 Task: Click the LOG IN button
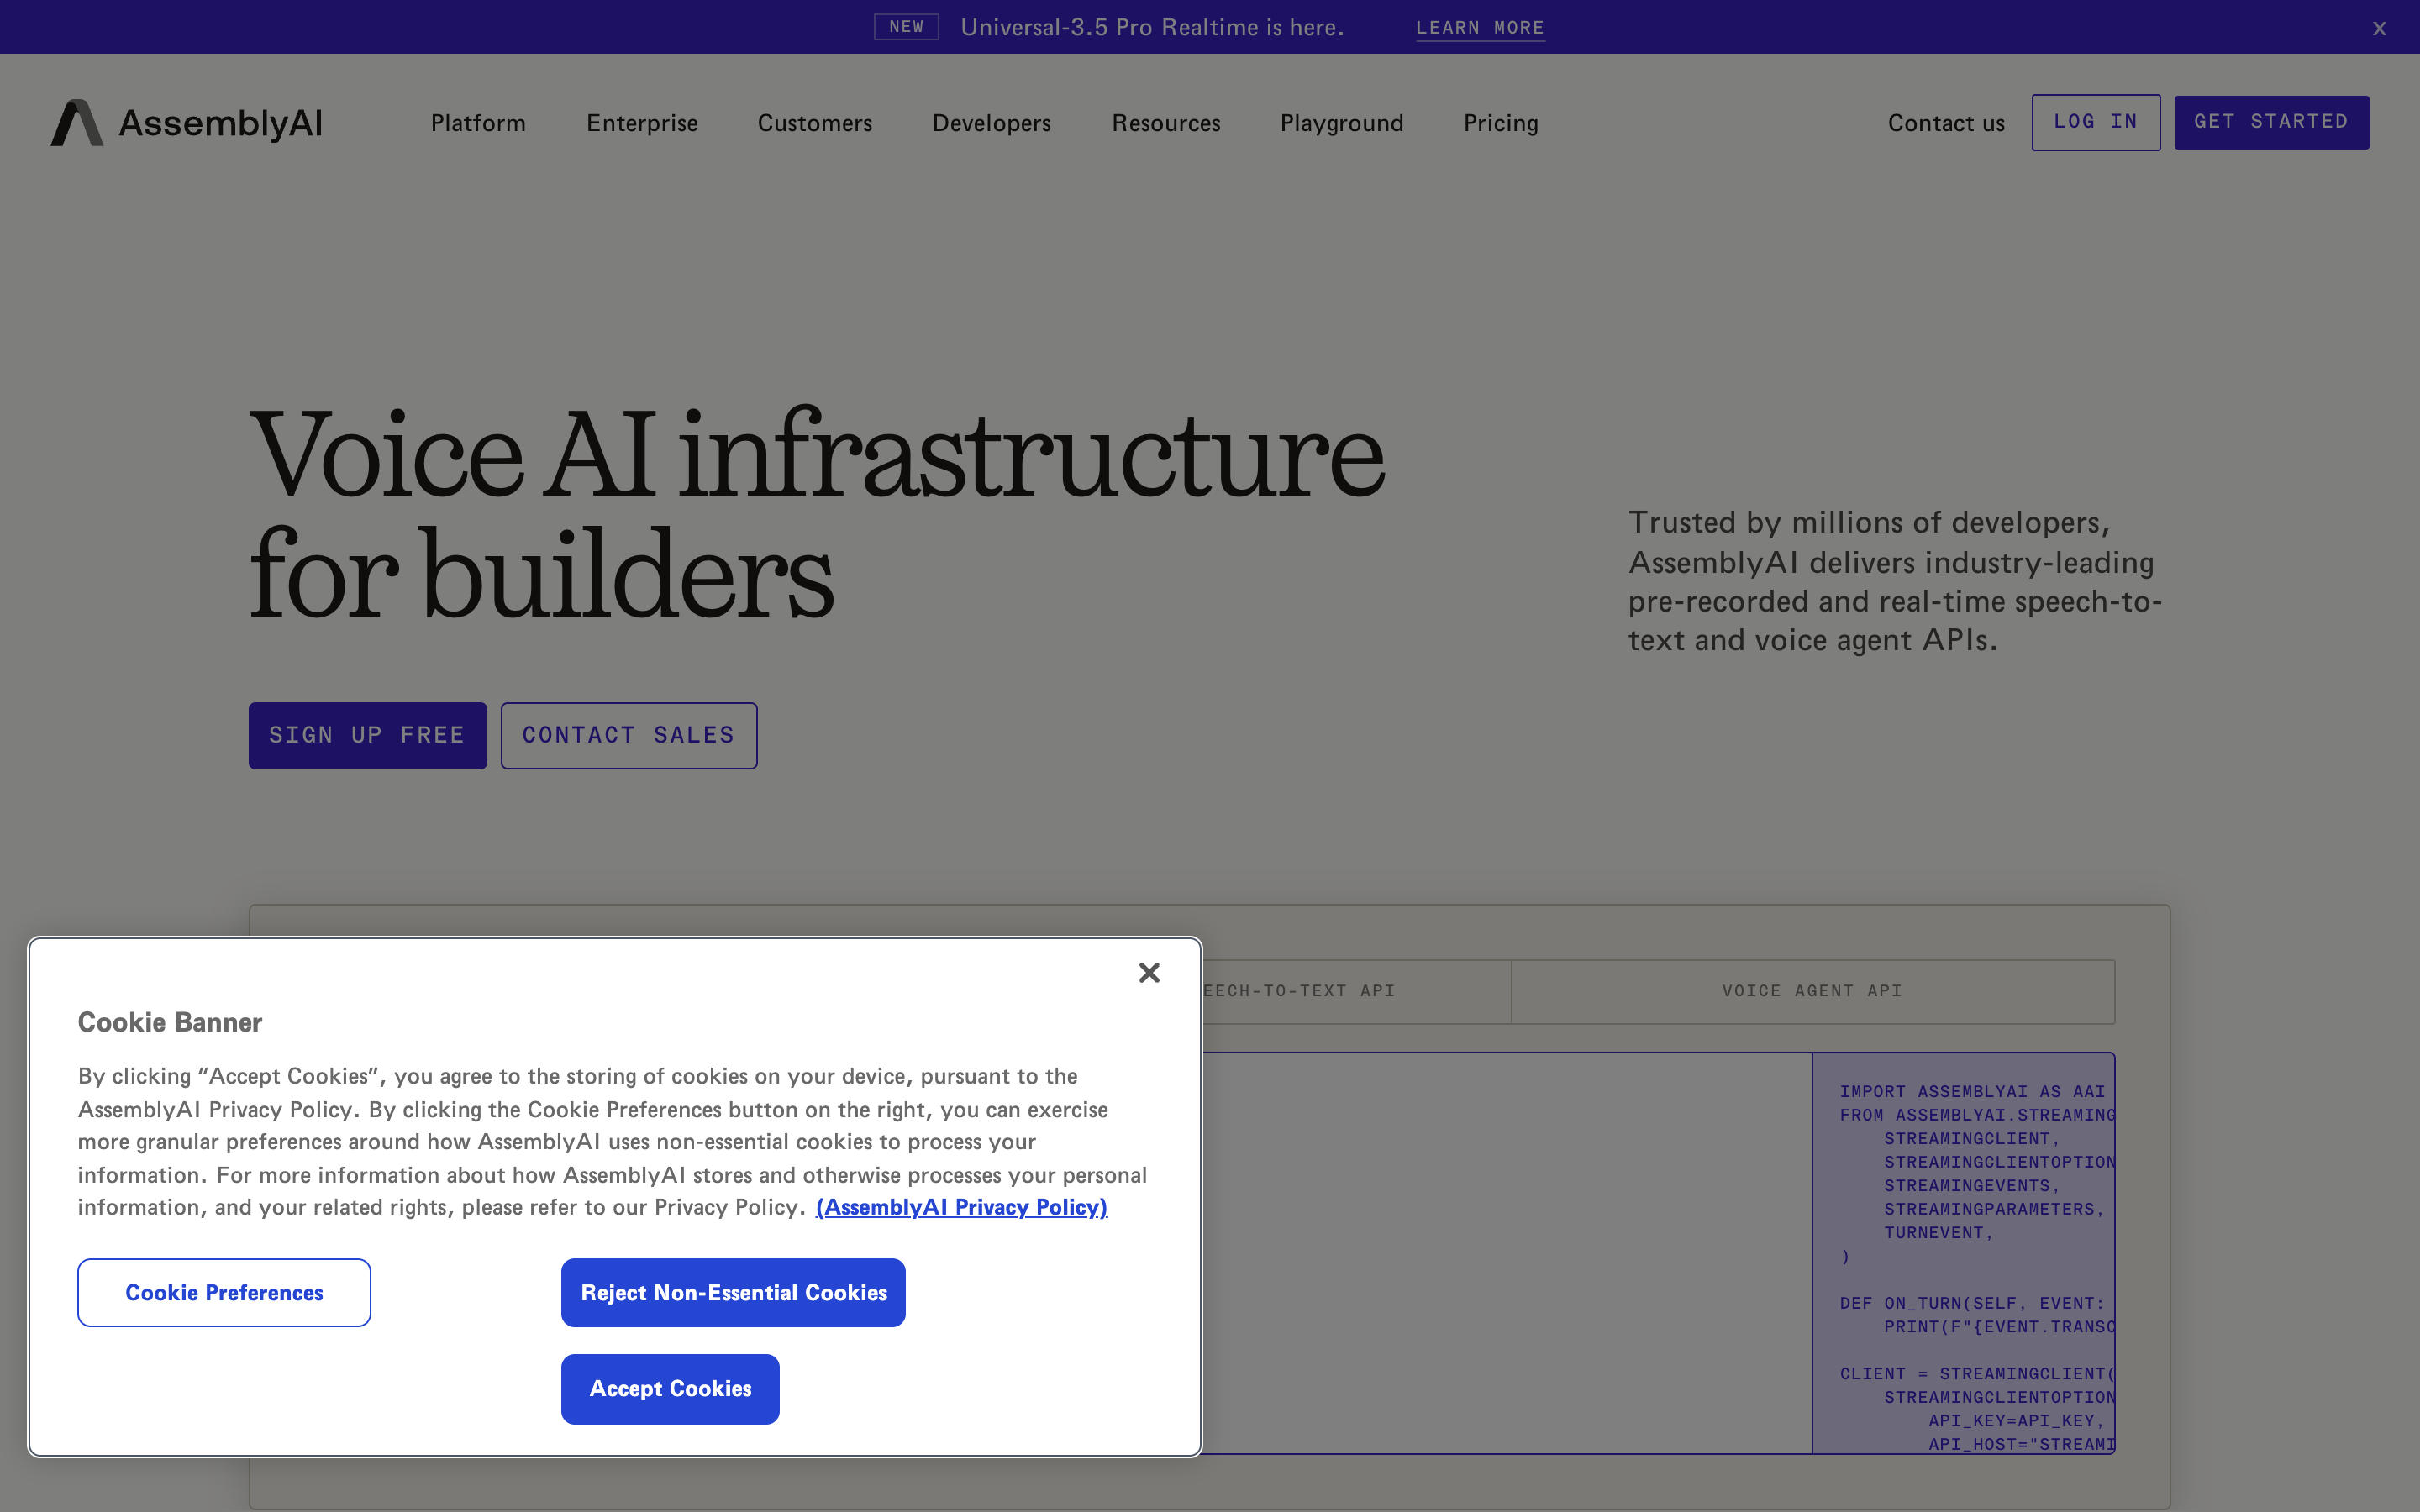coord(2095,122)
